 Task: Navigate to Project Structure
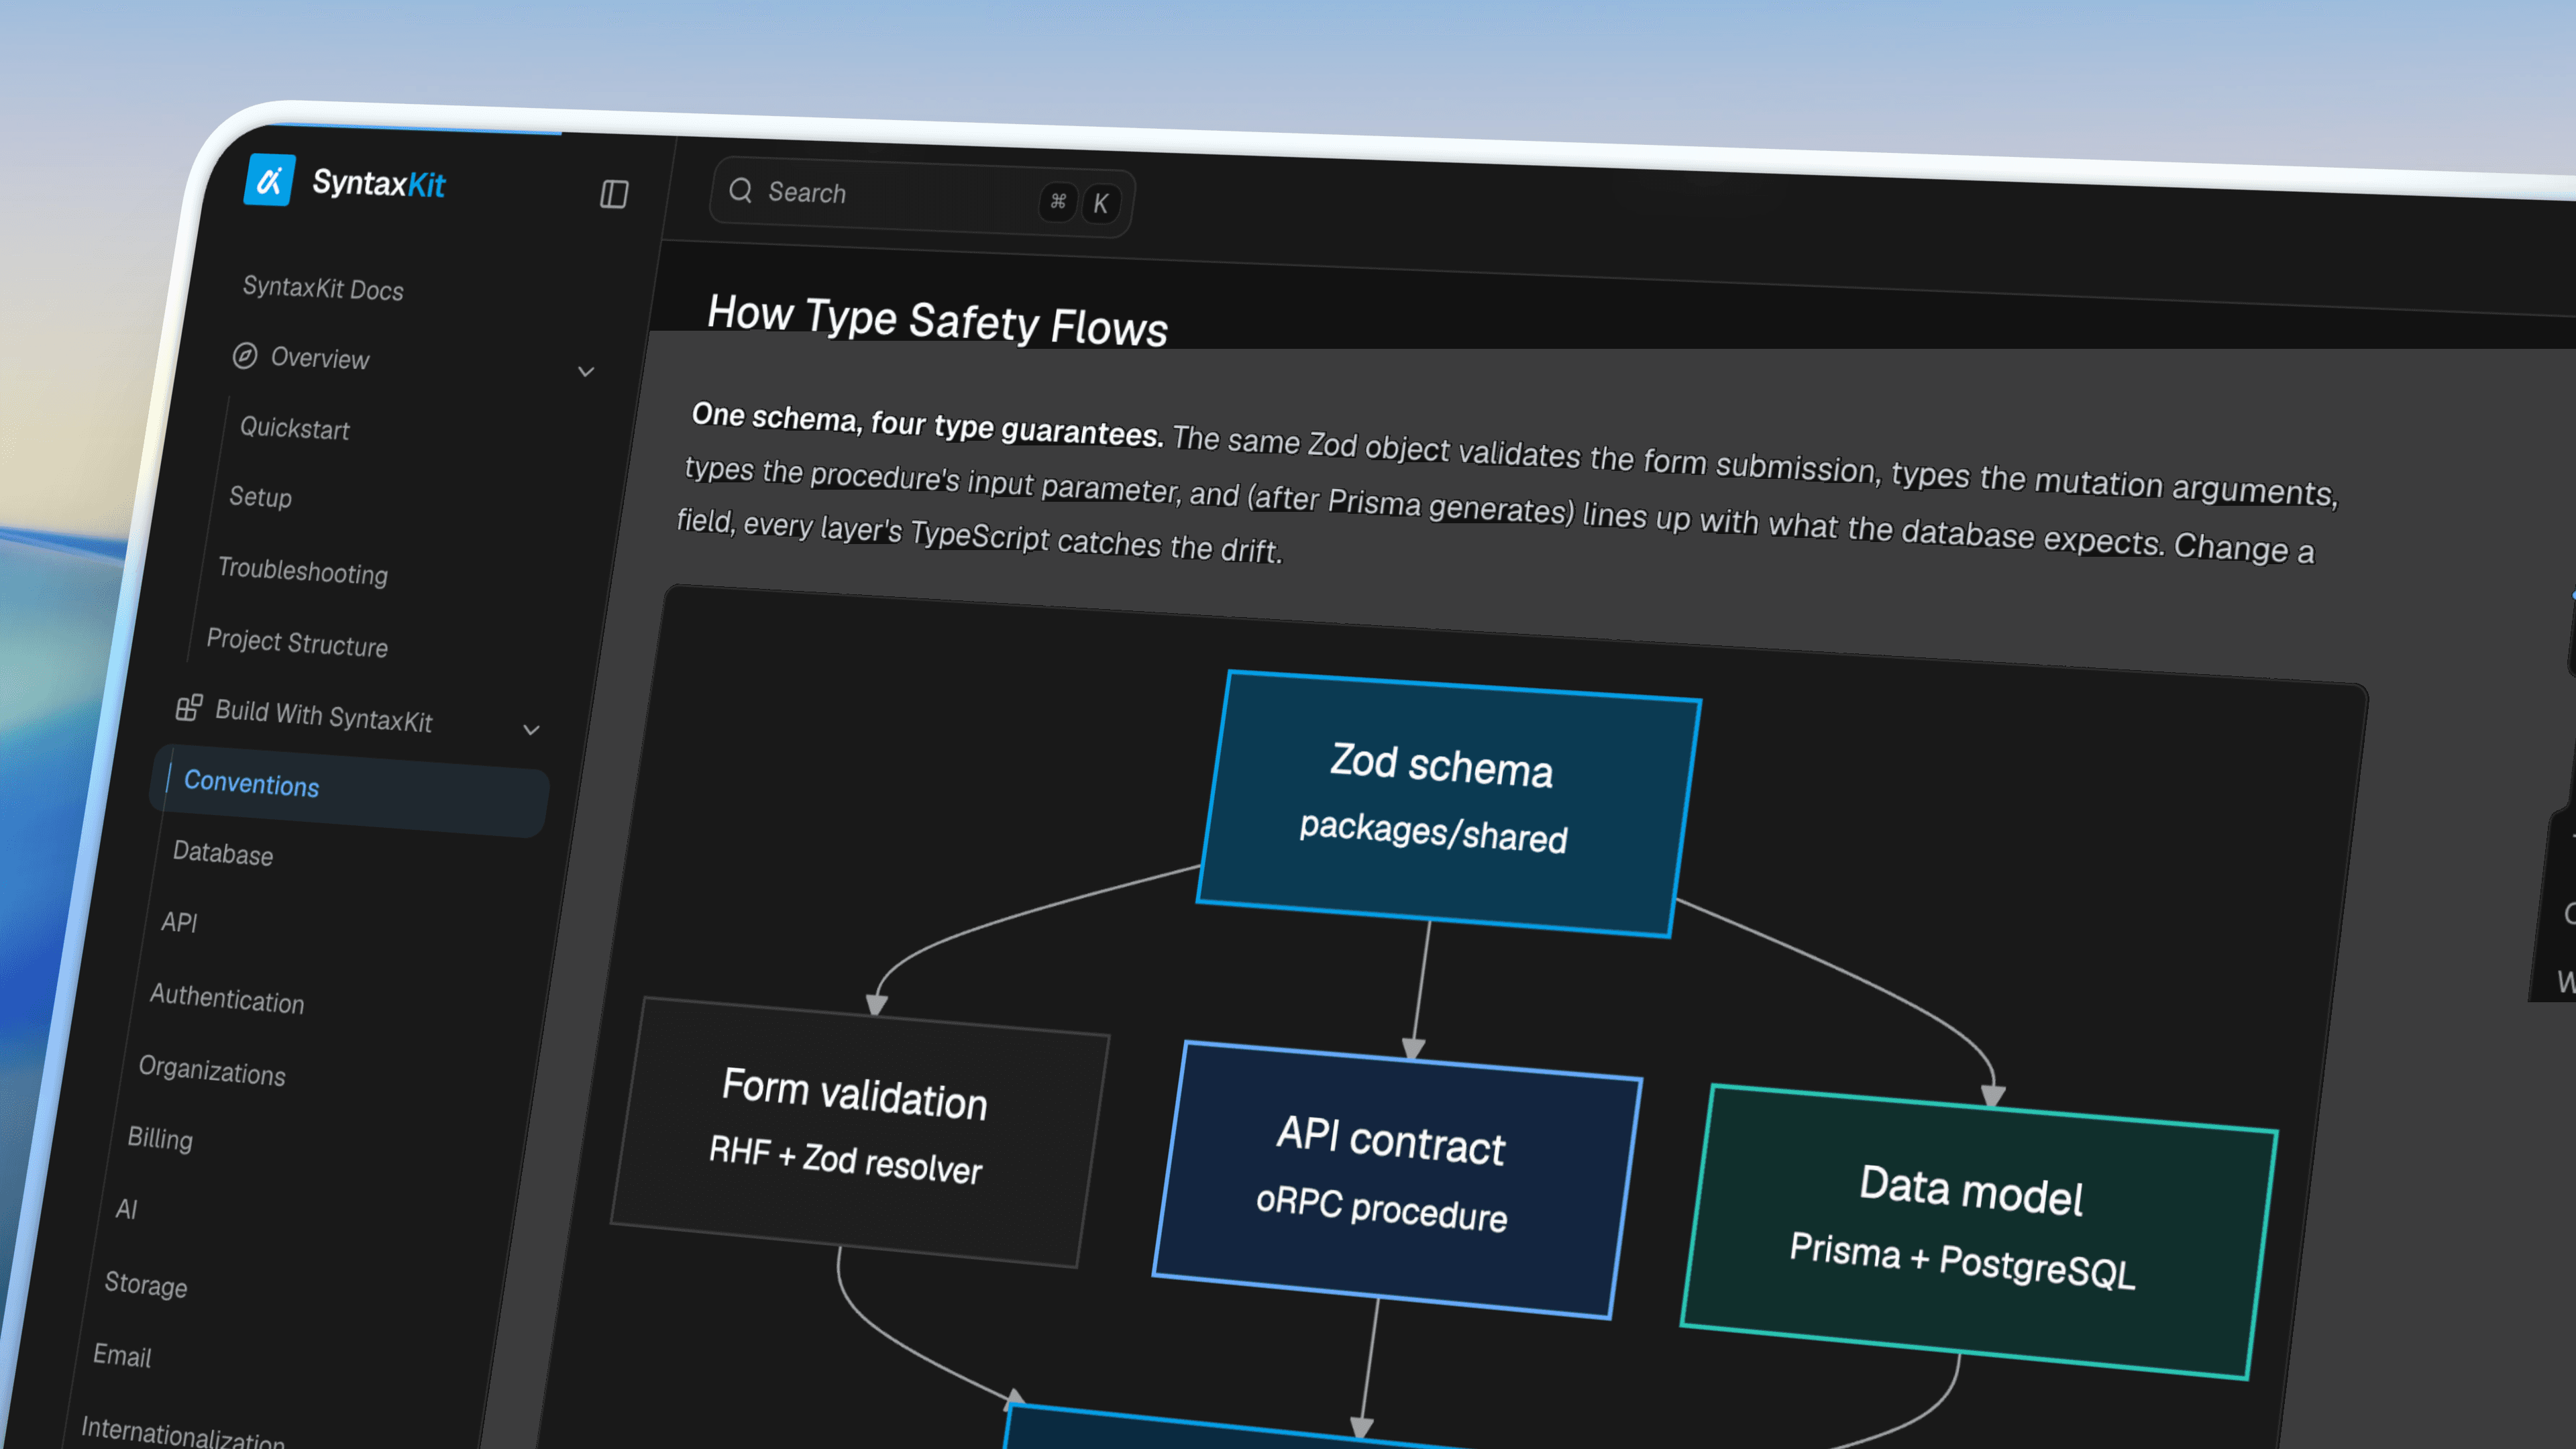pyautogui.click(x=297, y=642)
